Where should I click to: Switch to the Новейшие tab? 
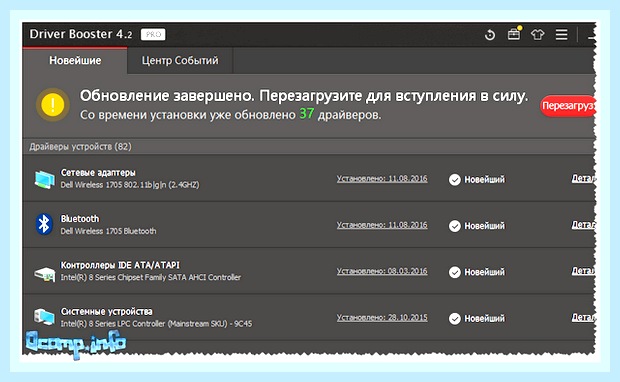[x=75, y=61]
